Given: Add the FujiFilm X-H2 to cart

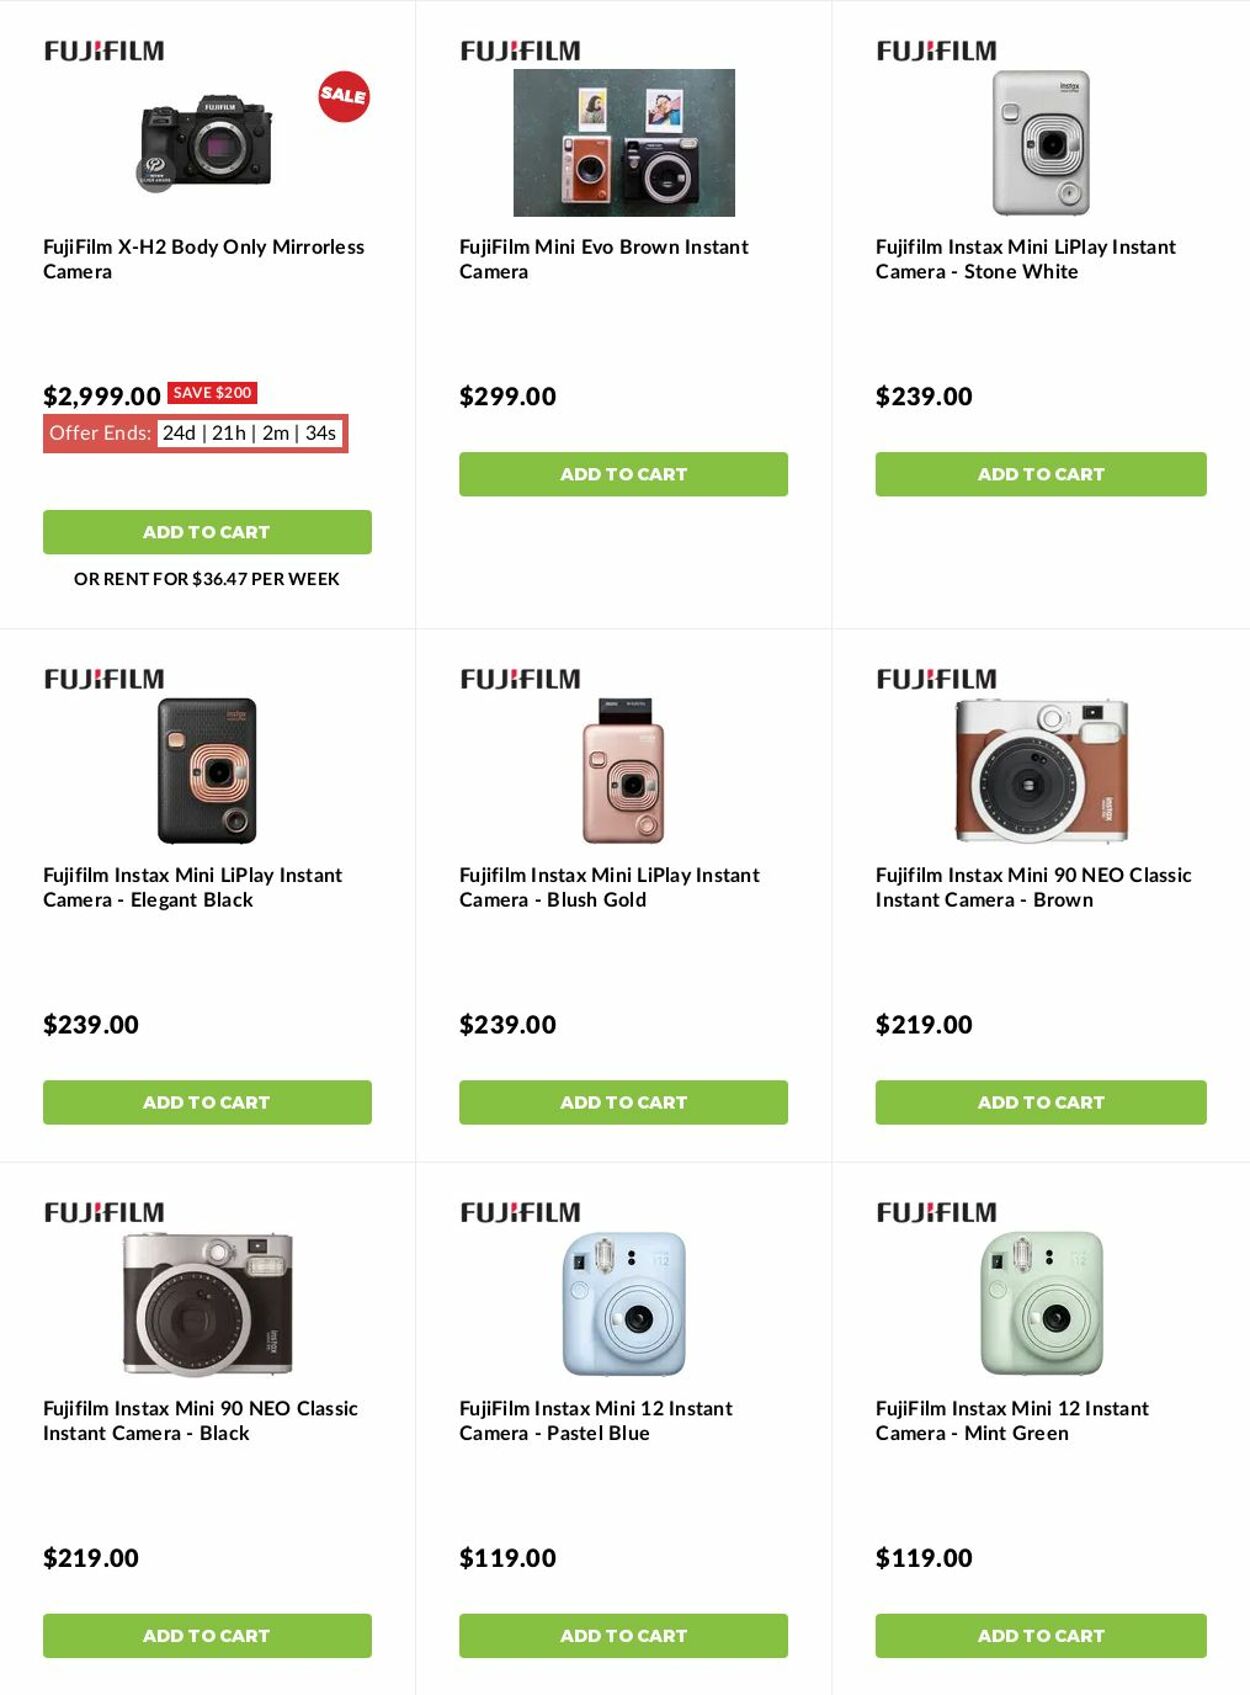Looking at the screenshot, I should pos(207,532).
